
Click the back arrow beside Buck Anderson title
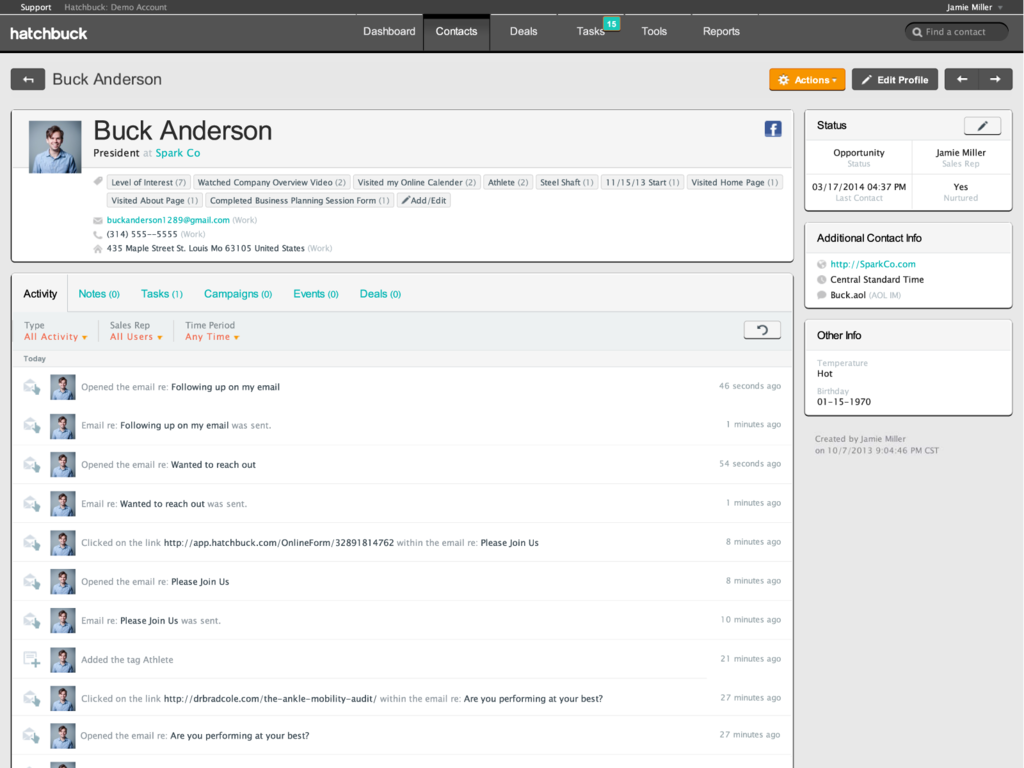click(x=27, y=79)
